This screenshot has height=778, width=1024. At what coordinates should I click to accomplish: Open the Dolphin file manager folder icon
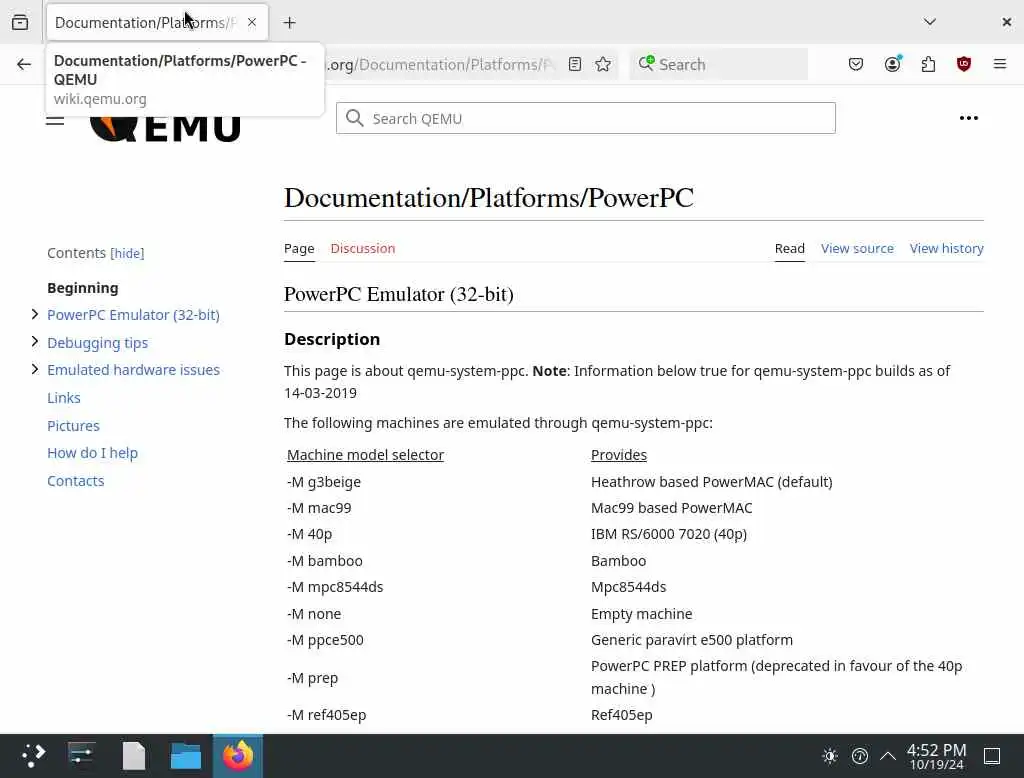pos(185,756)
